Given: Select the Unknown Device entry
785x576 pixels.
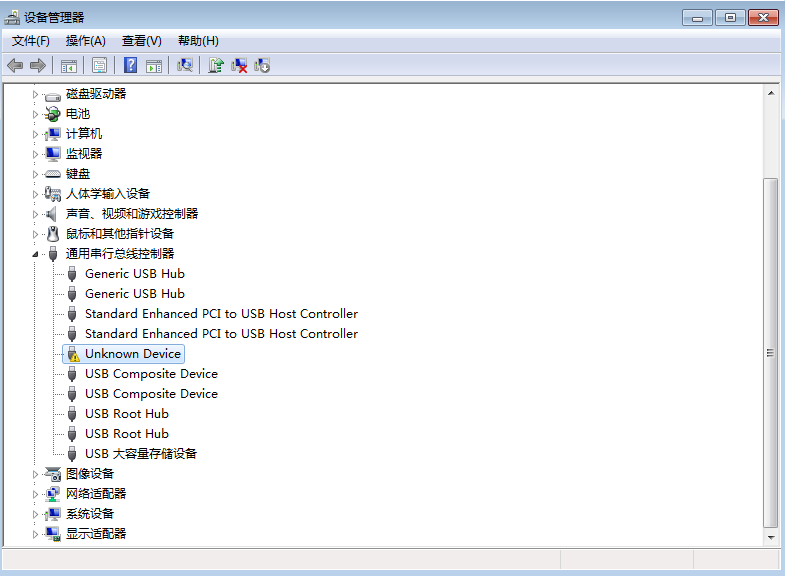Looking at the screenshot, I should (133, 354).
